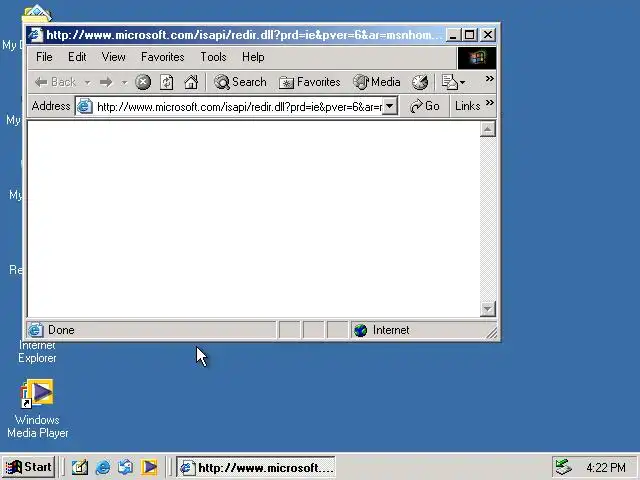Refresh the current page
Screen dimensions: 640x480
167,82
